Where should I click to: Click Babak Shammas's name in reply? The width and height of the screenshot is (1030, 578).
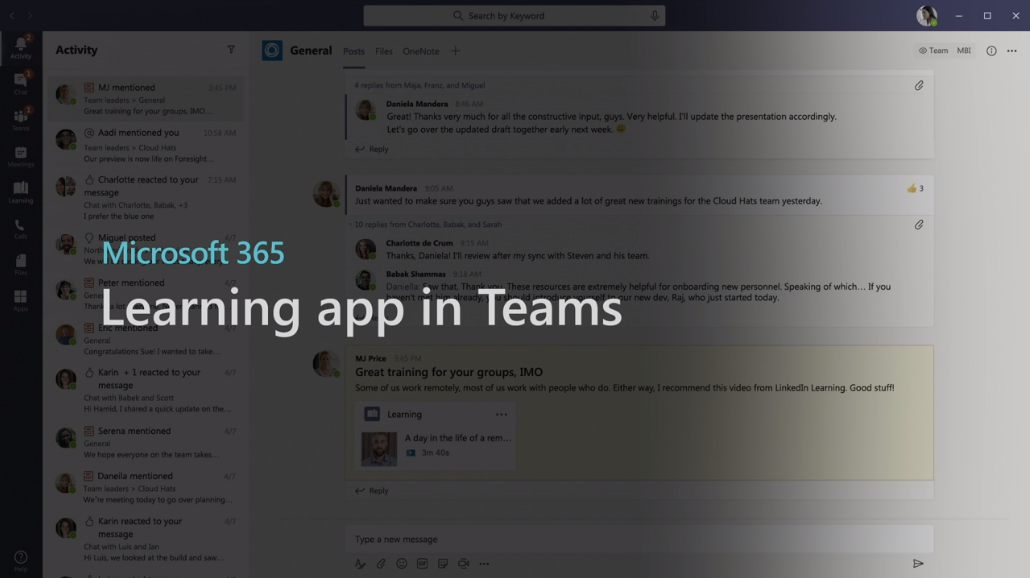pos(415,274)
